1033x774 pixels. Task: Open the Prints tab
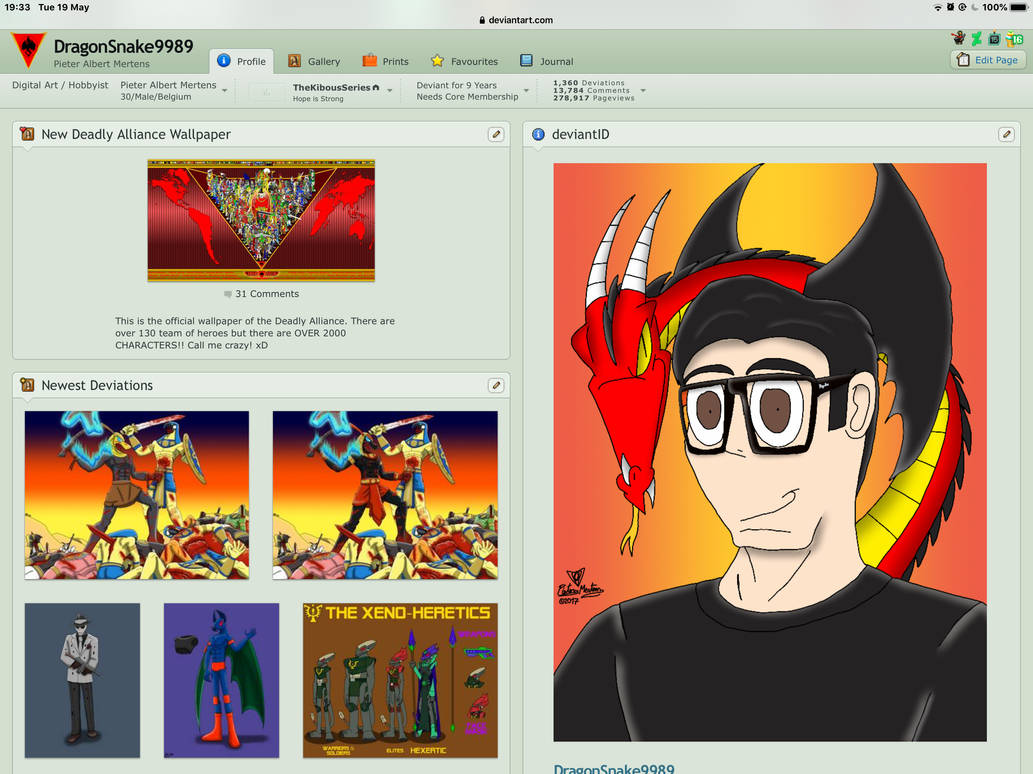point(385,61)
